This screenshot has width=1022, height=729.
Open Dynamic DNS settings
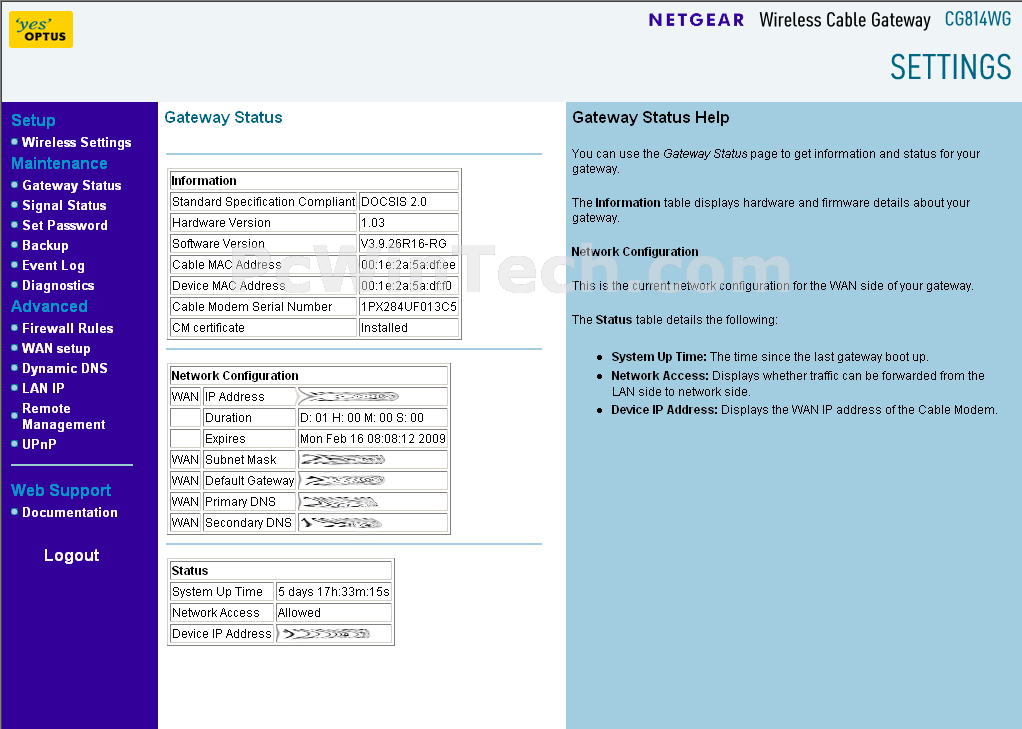tap(65, 368)
